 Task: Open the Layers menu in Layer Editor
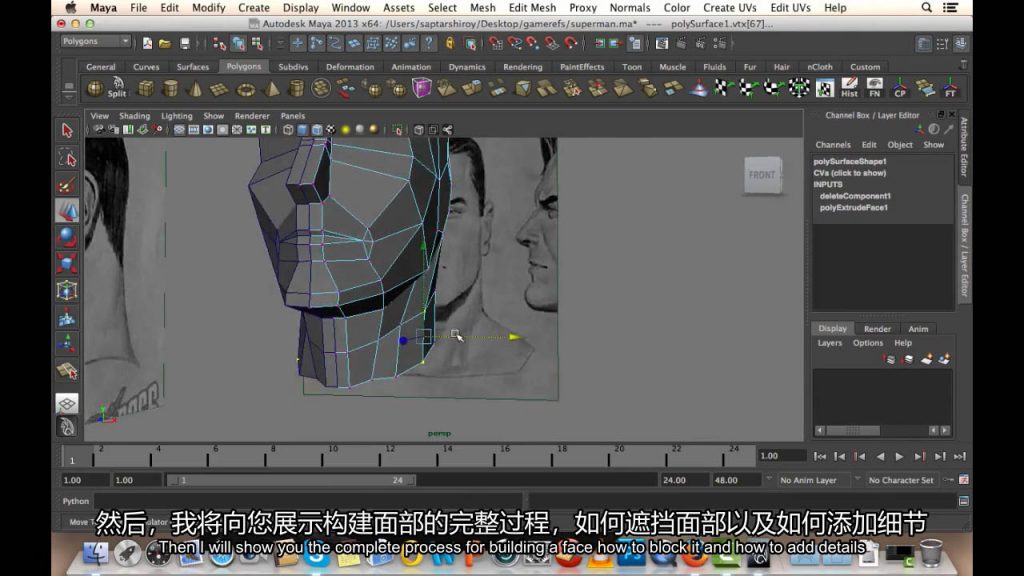pos(829,343)
